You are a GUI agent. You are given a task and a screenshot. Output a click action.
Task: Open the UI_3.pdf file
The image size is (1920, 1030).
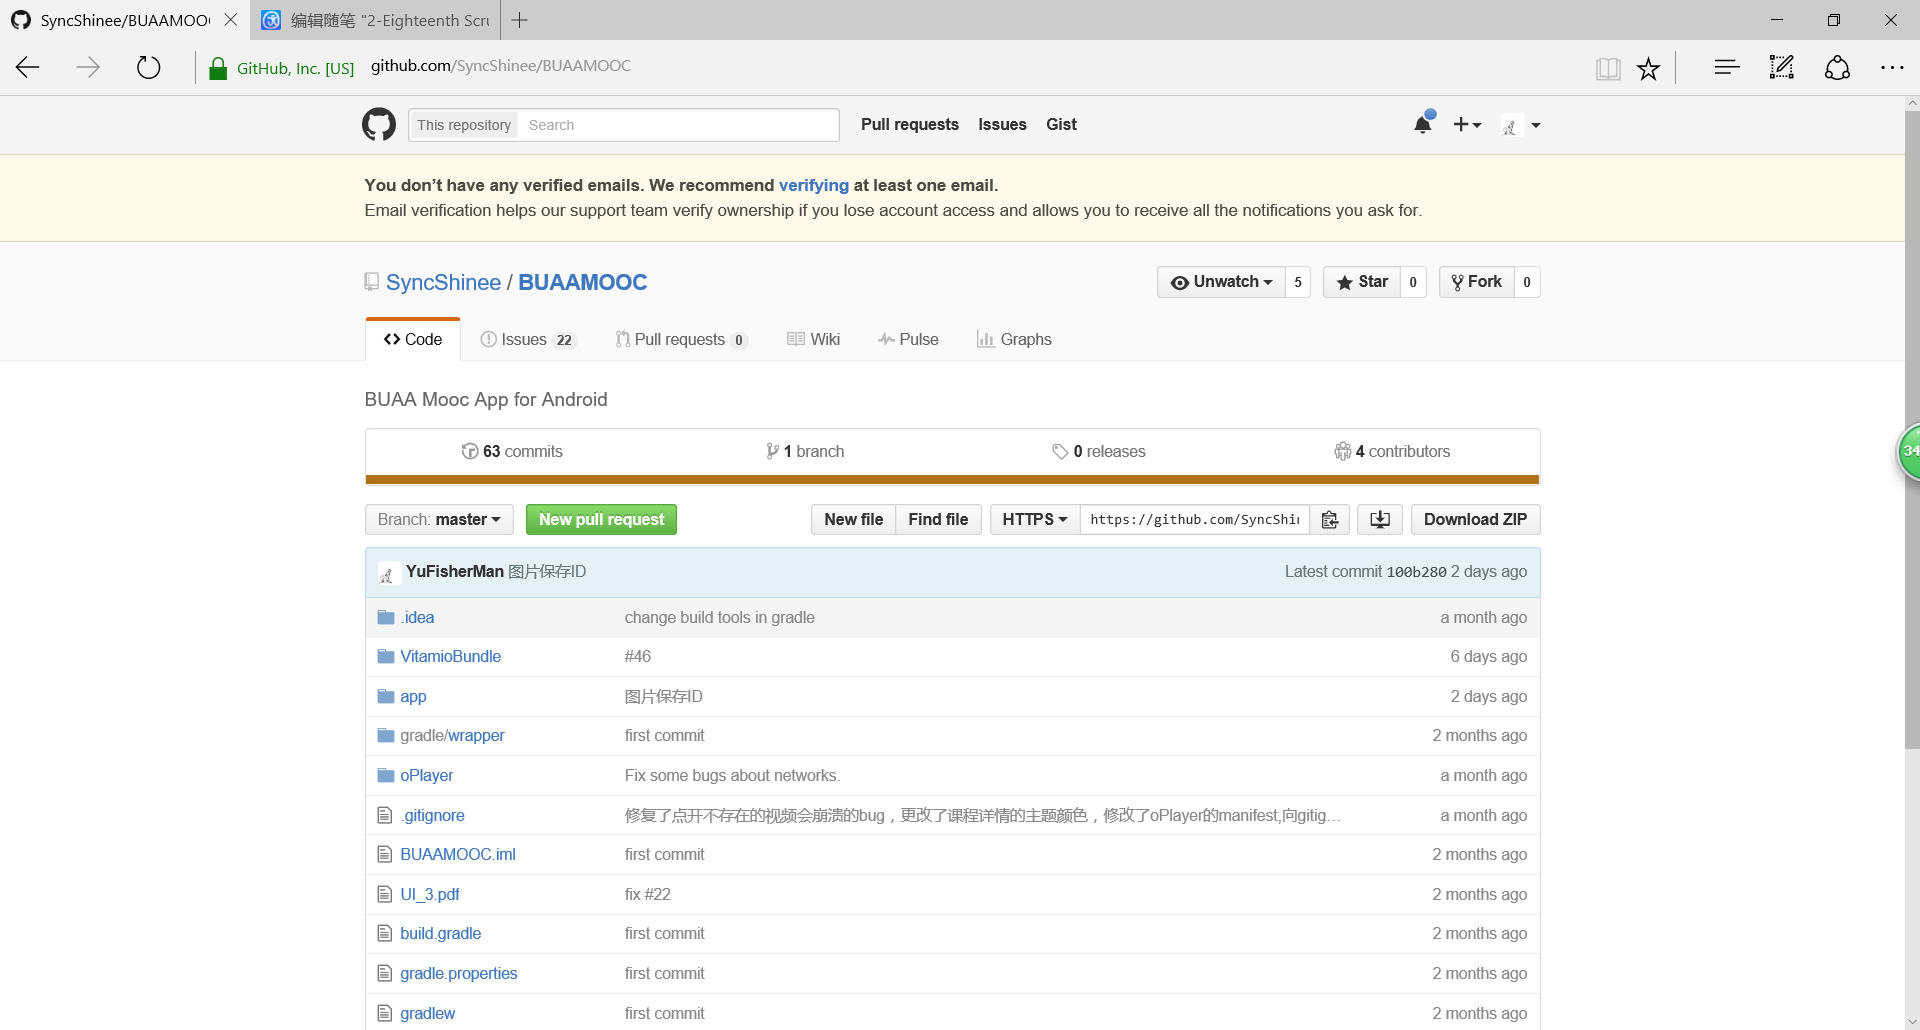click(430, 895)
